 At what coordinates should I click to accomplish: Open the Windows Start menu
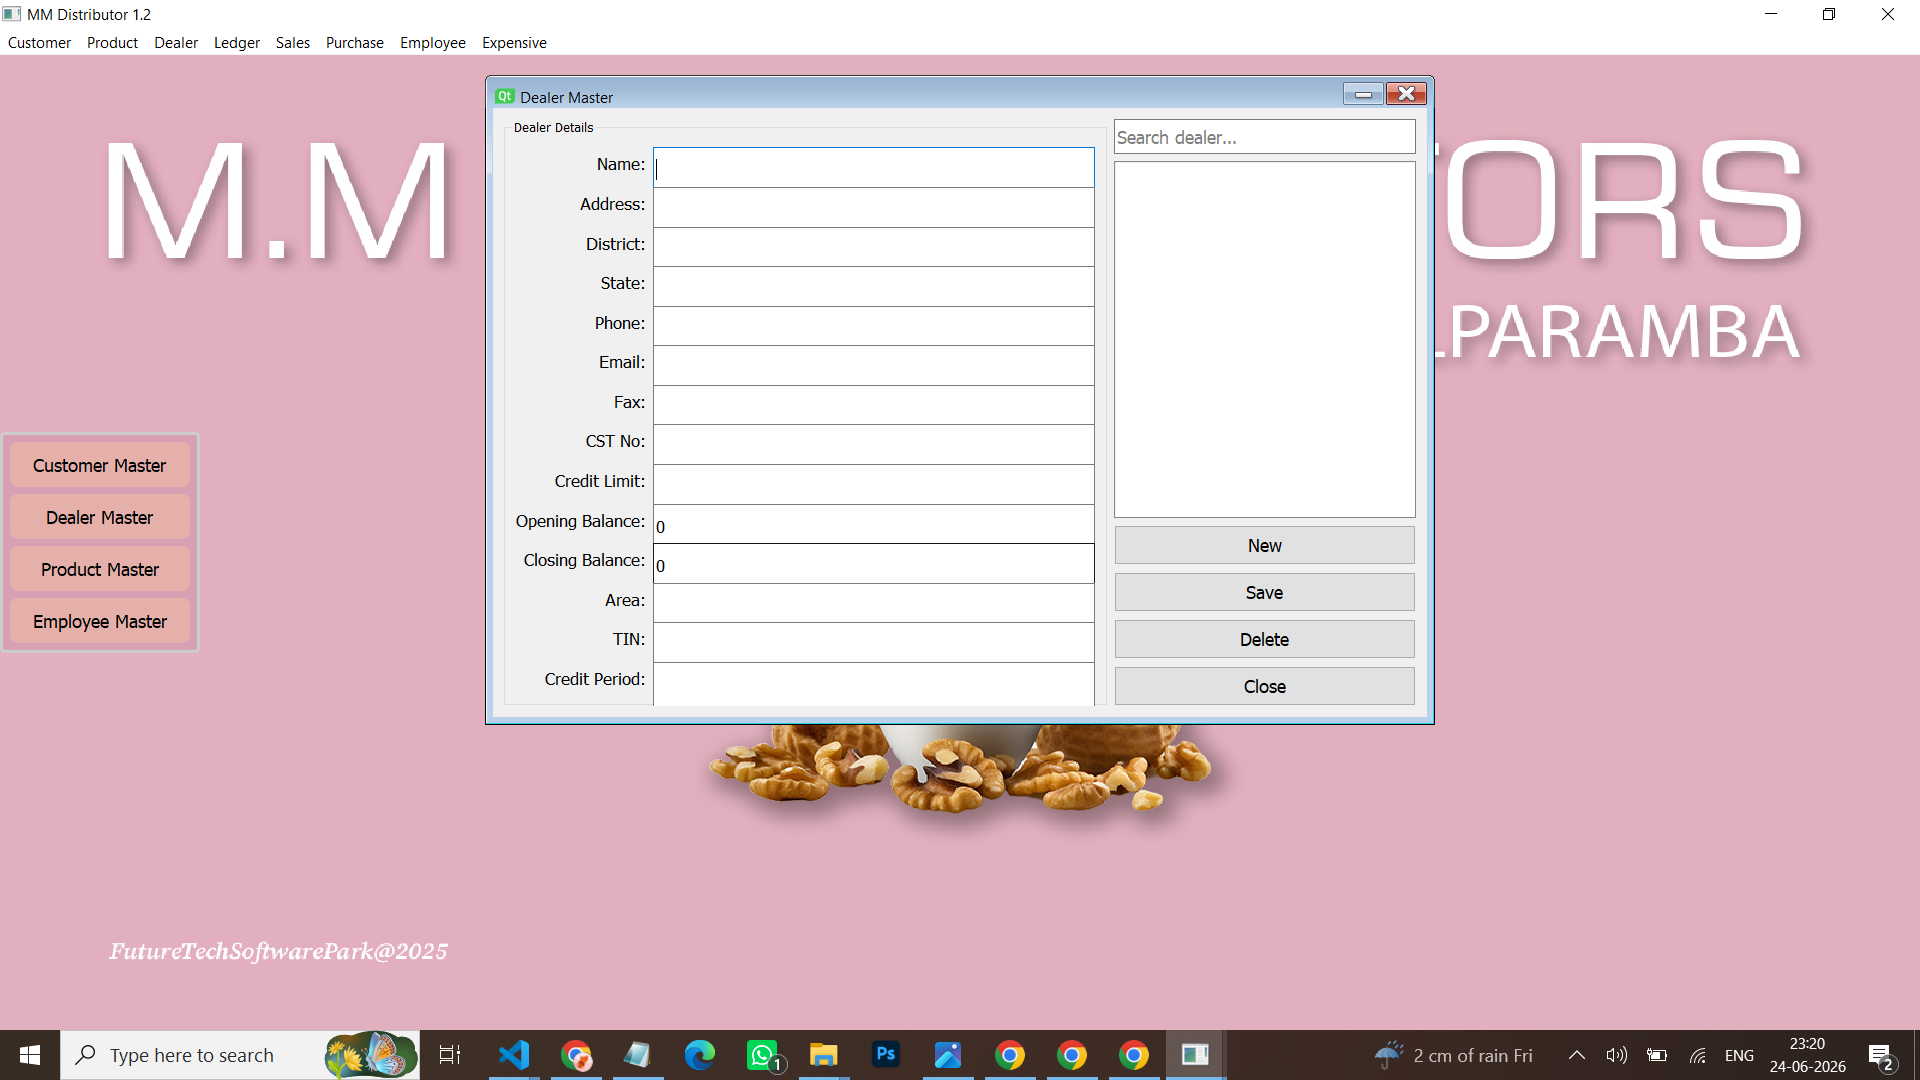(30, 1055)
